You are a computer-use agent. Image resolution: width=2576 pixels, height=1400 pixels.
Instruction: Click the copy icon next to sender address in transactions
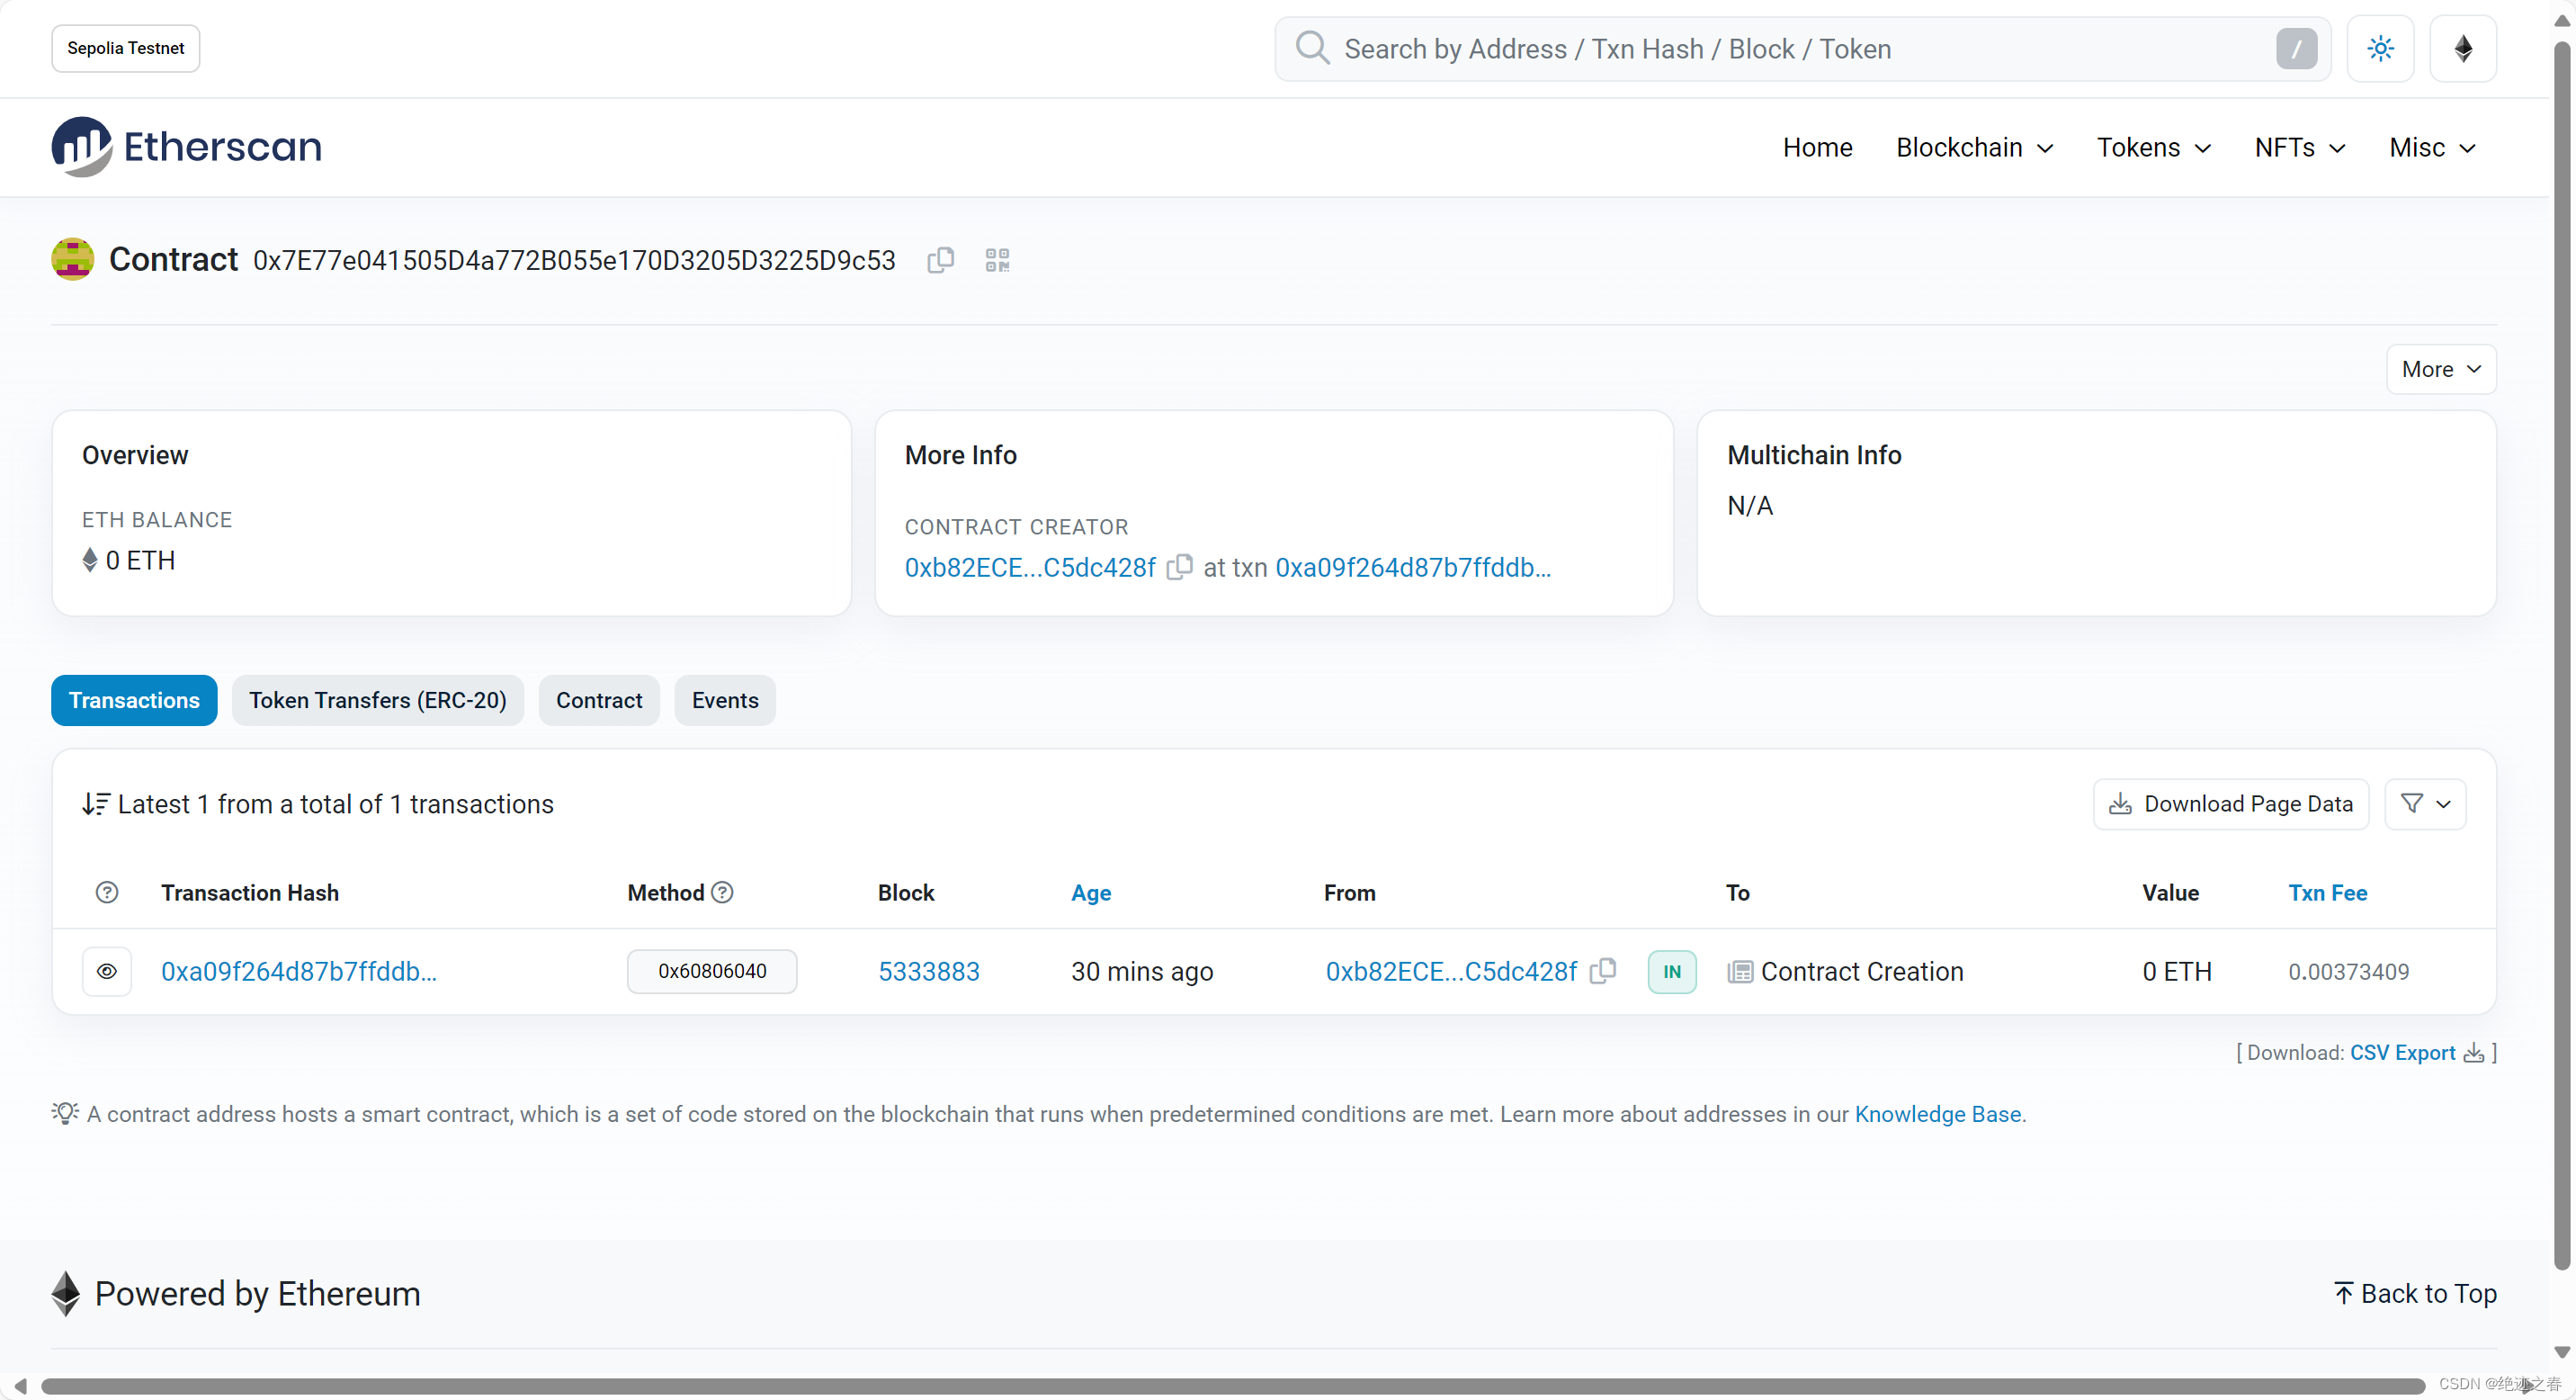1603,971
